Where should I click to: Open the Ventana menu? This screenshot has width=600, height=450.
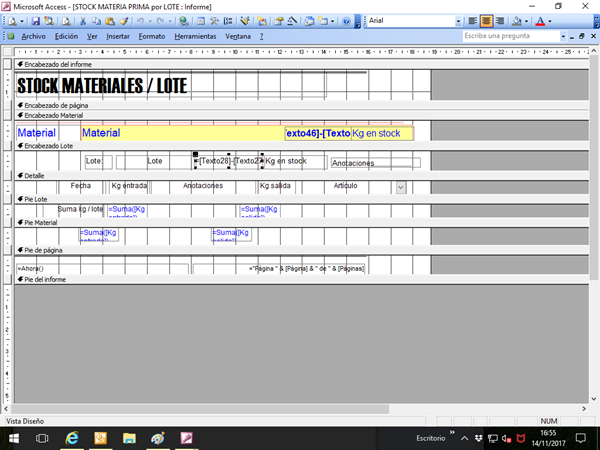tap(238, 36)
